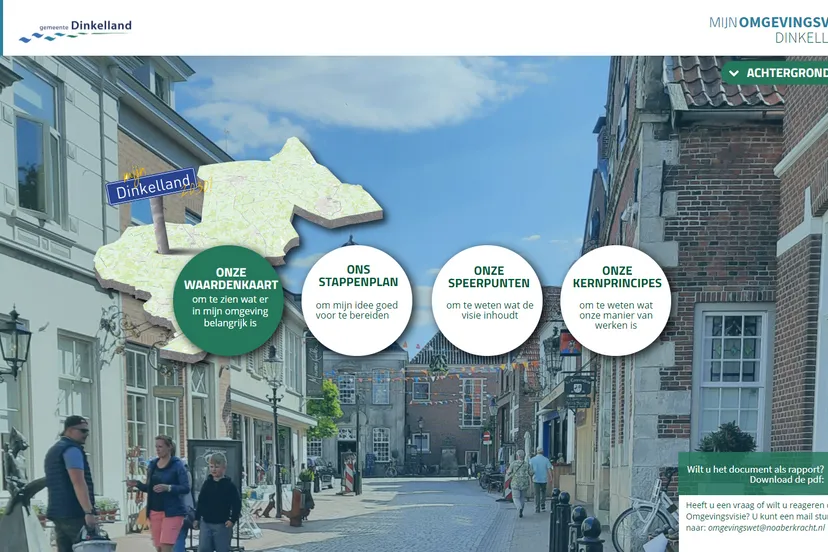Click the omgevingswet@noaberkracht.nl email link
828x552 pixels.
pyautogui.click(x=766, y=528)
